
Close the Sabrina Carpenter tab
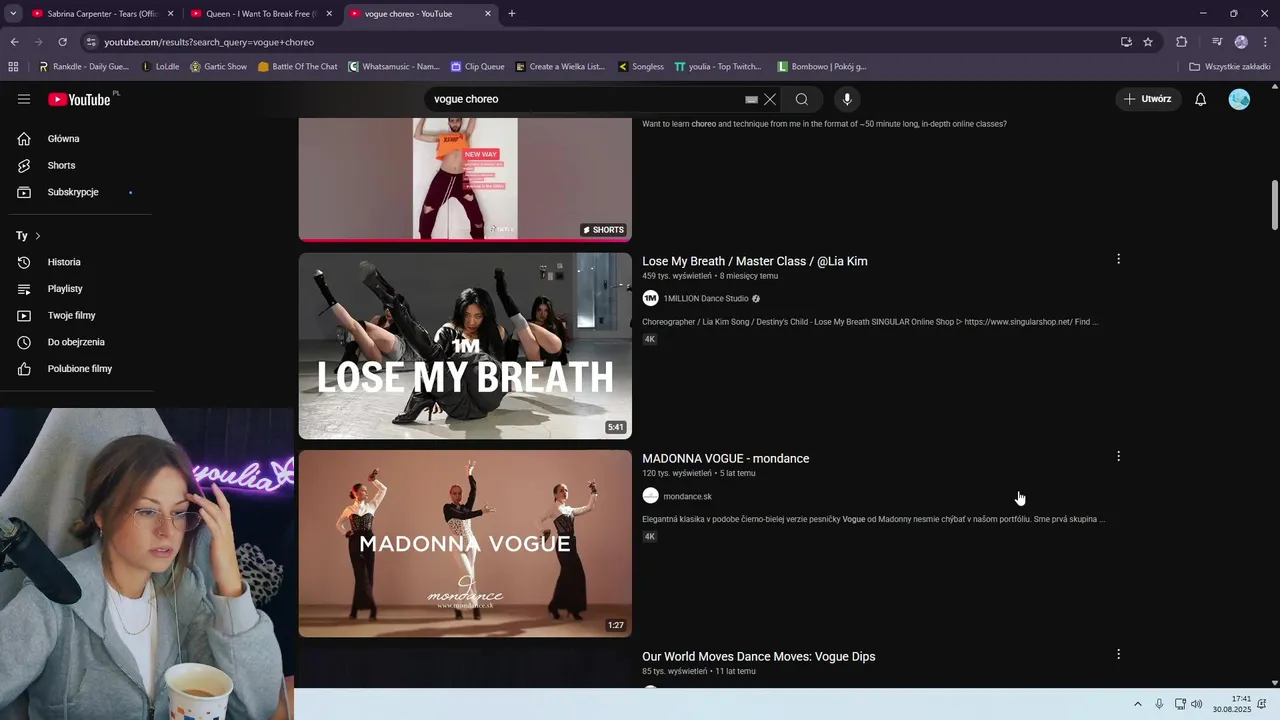tap(170, 14)
